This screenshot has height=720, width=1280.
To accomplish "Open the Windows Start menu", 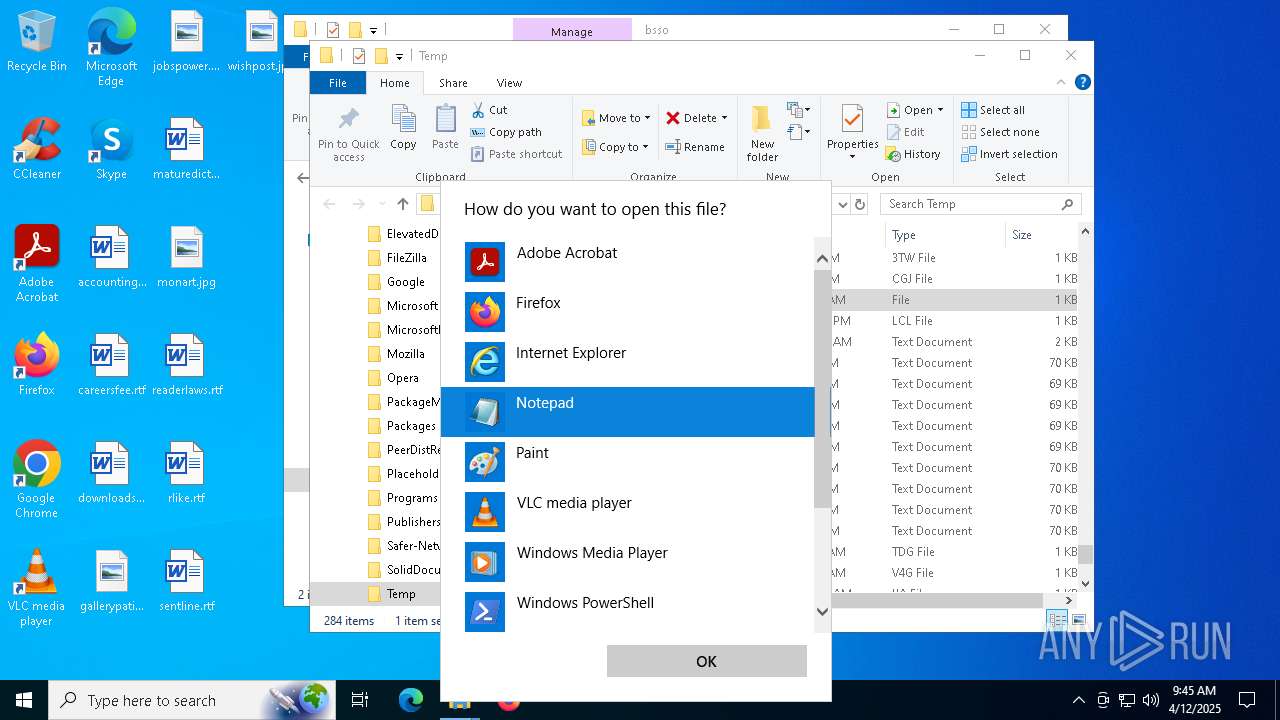I will click(23, 701).
